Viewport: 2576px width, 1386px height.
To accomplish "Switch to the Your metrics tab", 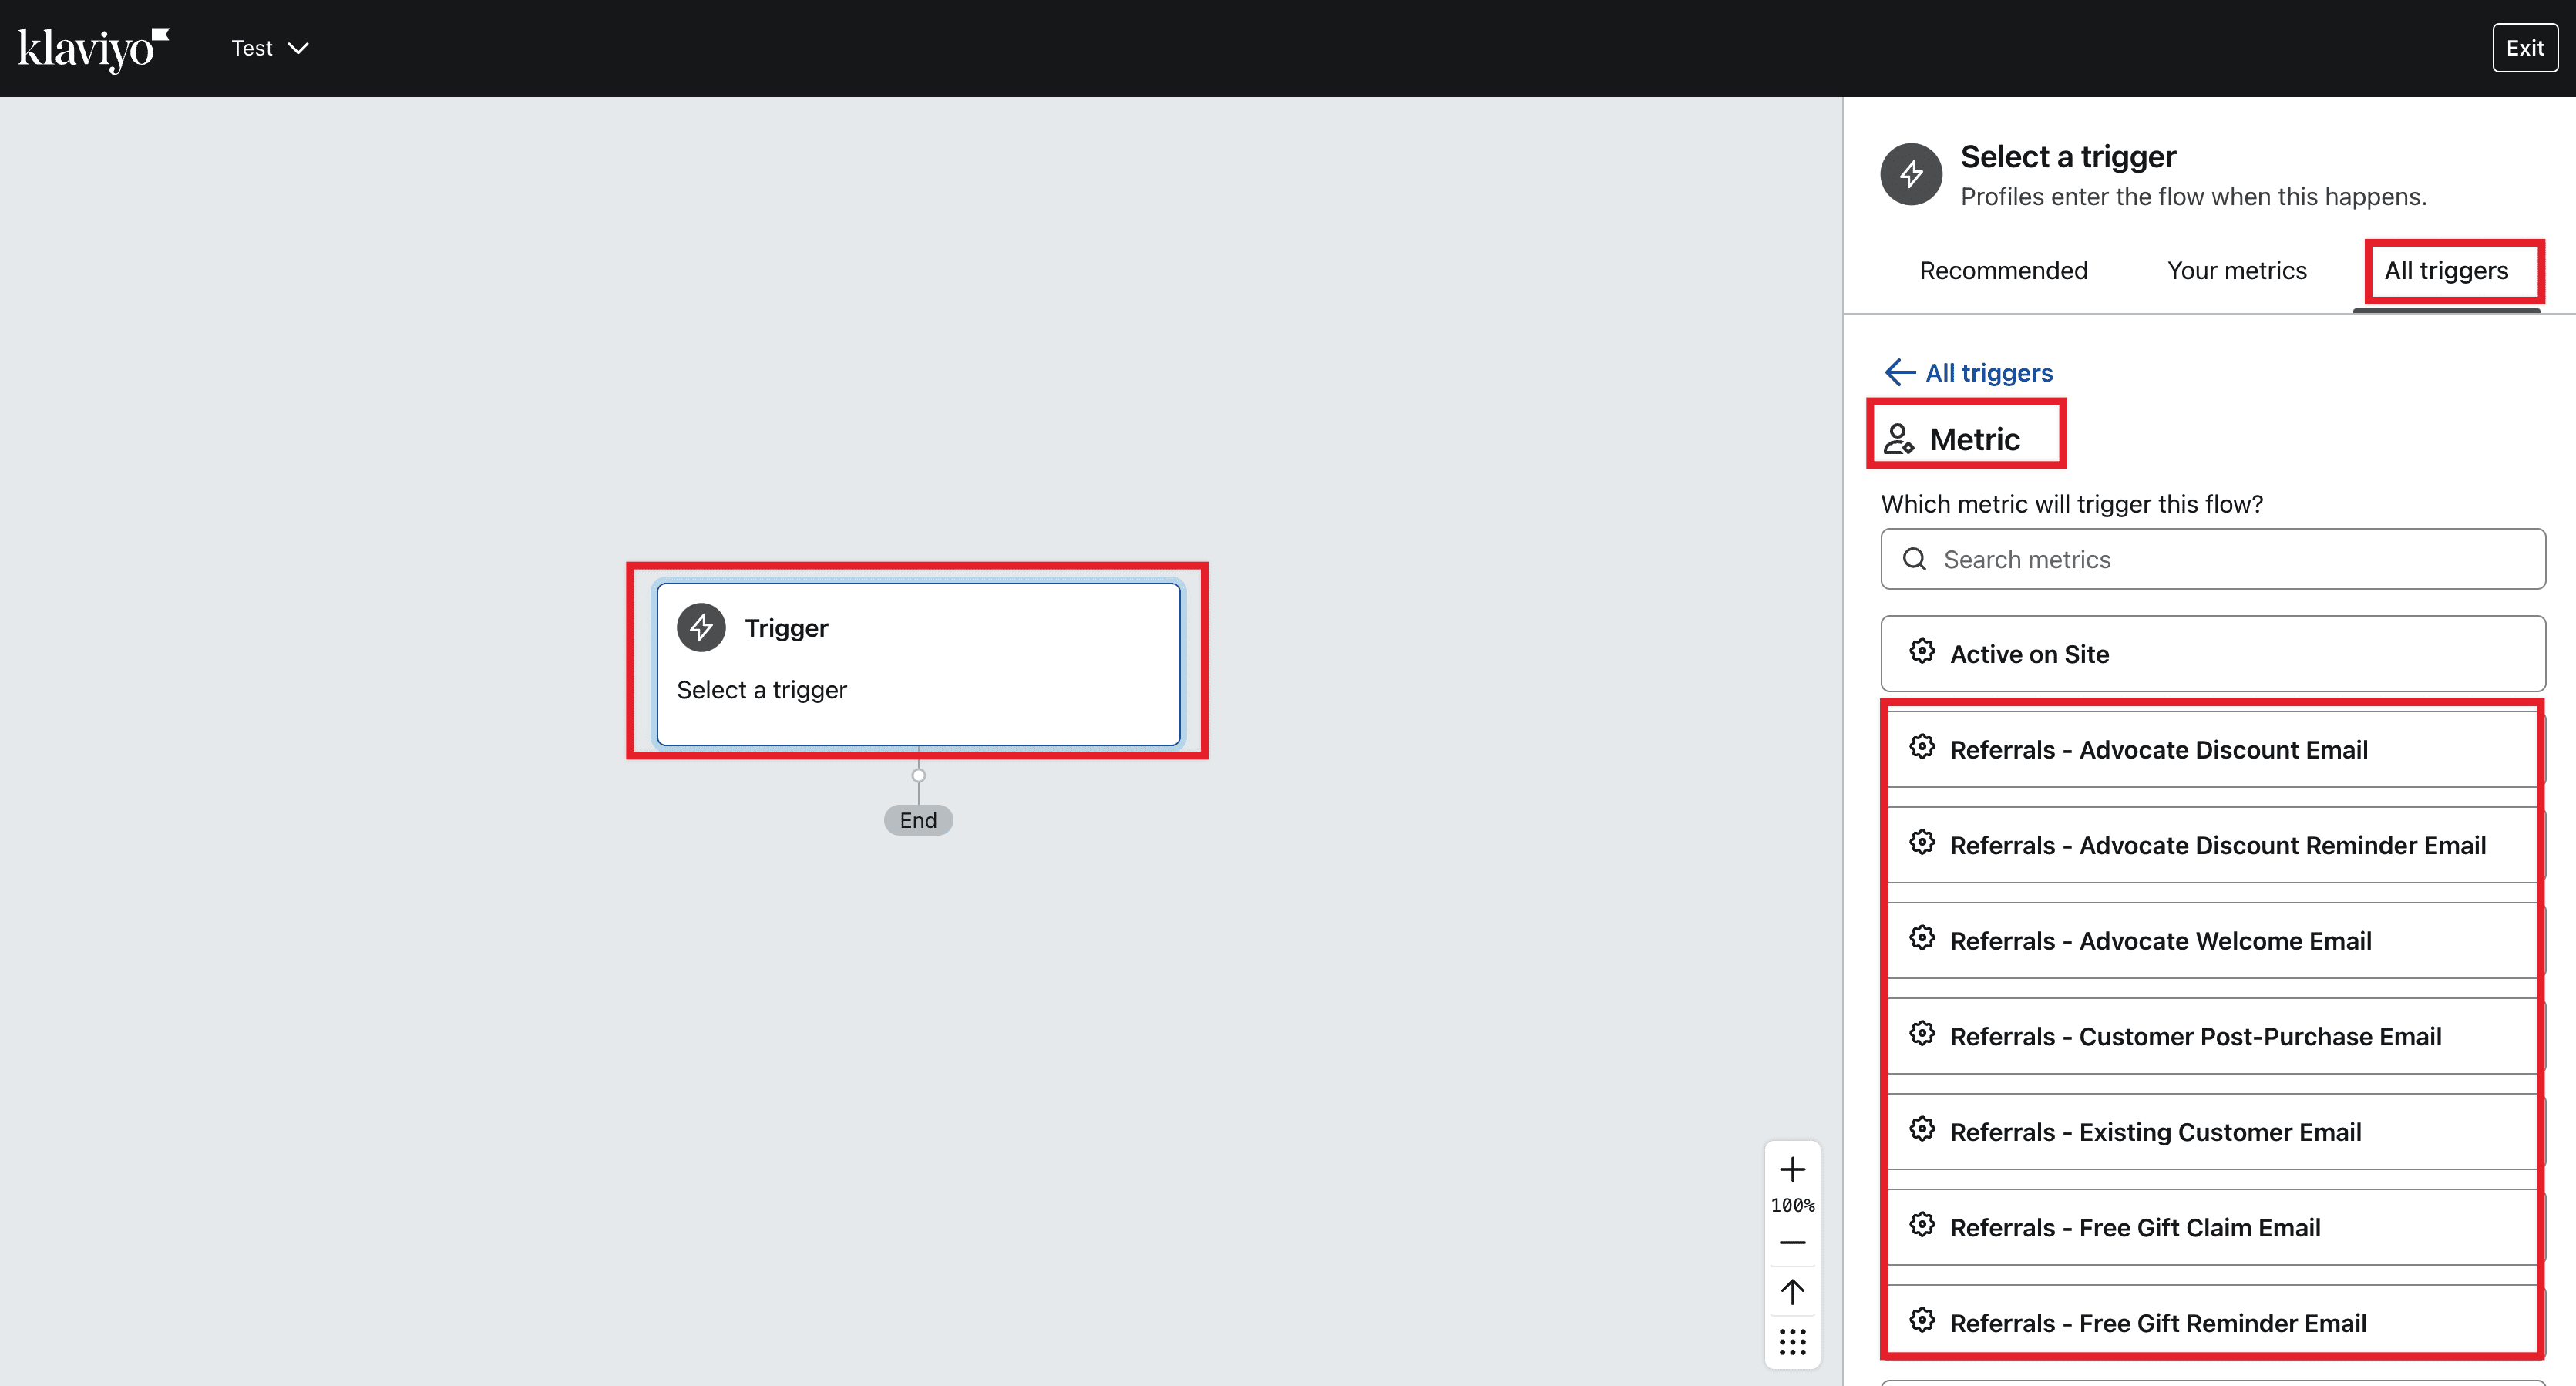I will (2236, 271).
